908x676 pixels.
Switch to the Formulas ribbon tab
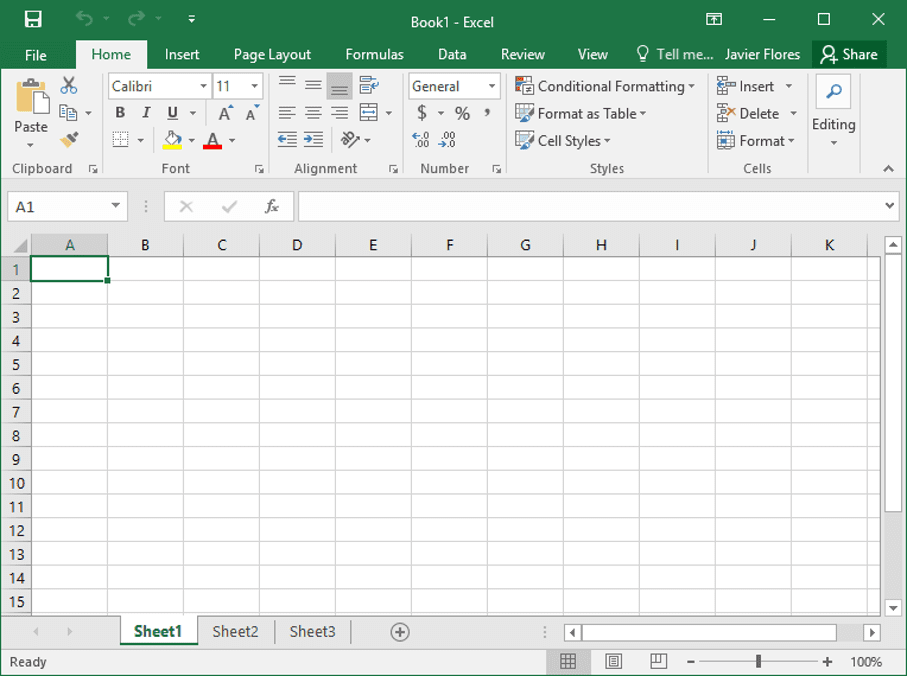pos(374,54)
